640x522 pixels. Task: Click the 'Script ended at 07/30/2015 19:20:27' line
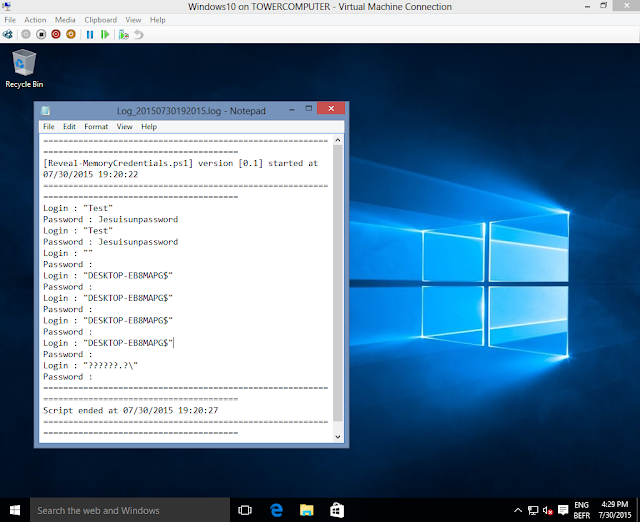coord(131,411)
